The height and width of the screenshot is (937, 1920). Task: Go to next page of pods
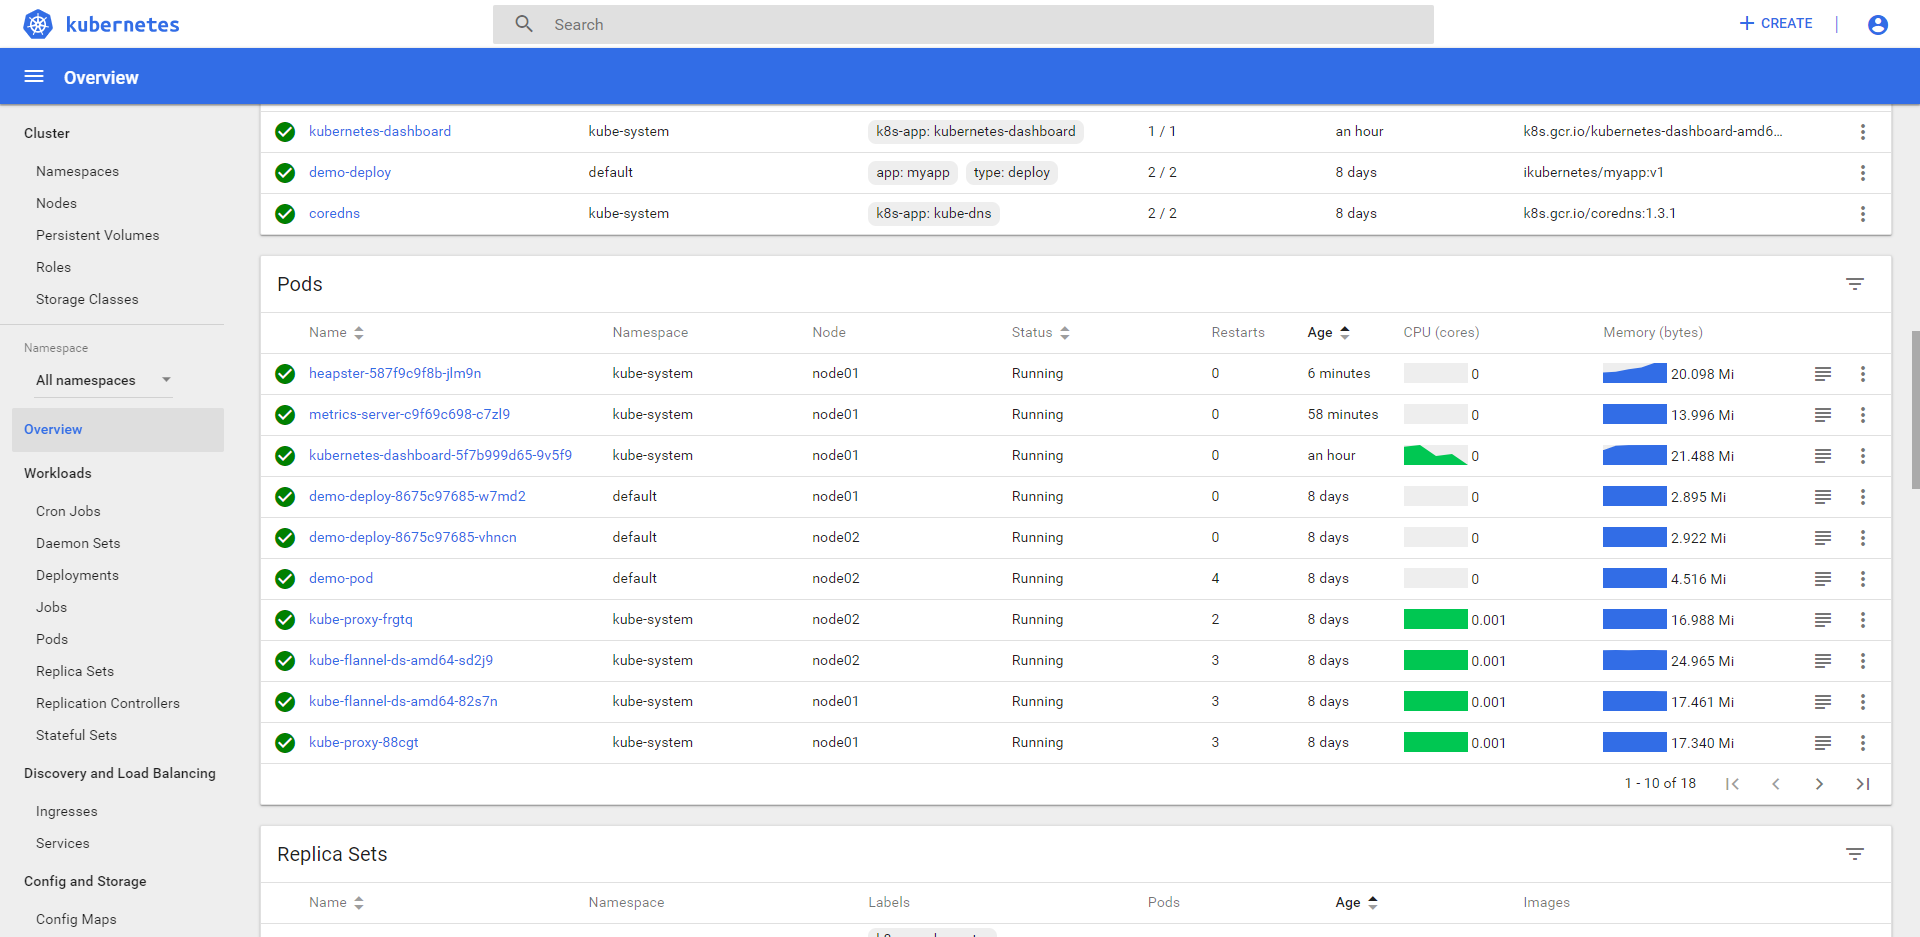[x=1819, y=784]
